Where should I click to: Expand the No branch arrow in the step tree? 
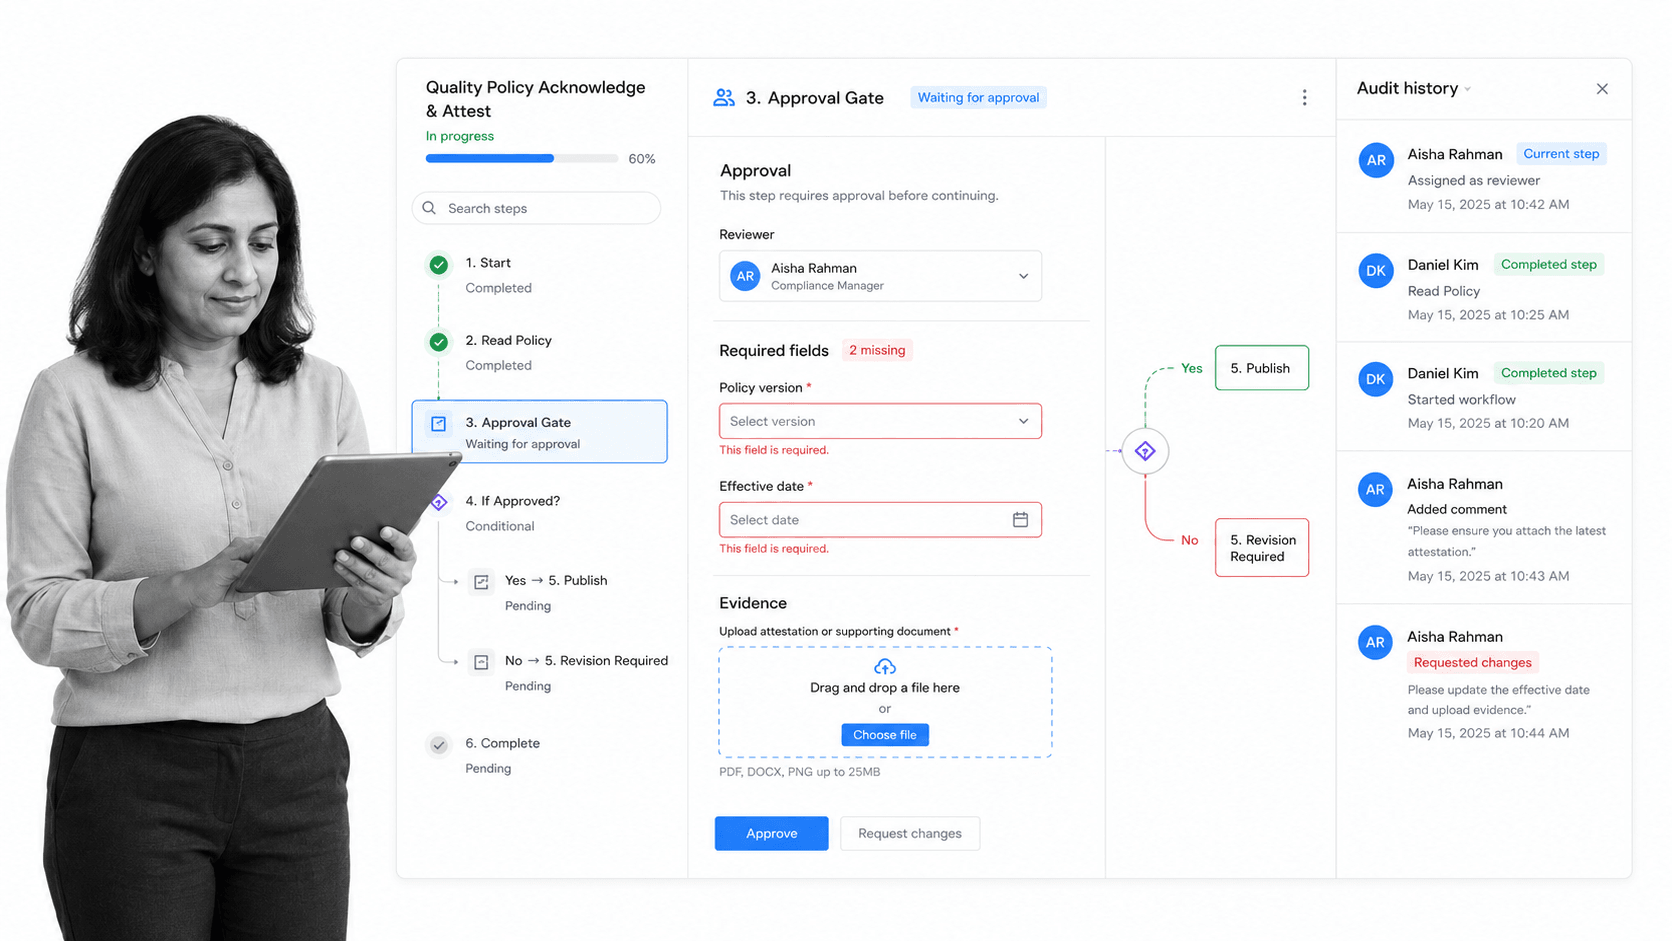[456, 662]
